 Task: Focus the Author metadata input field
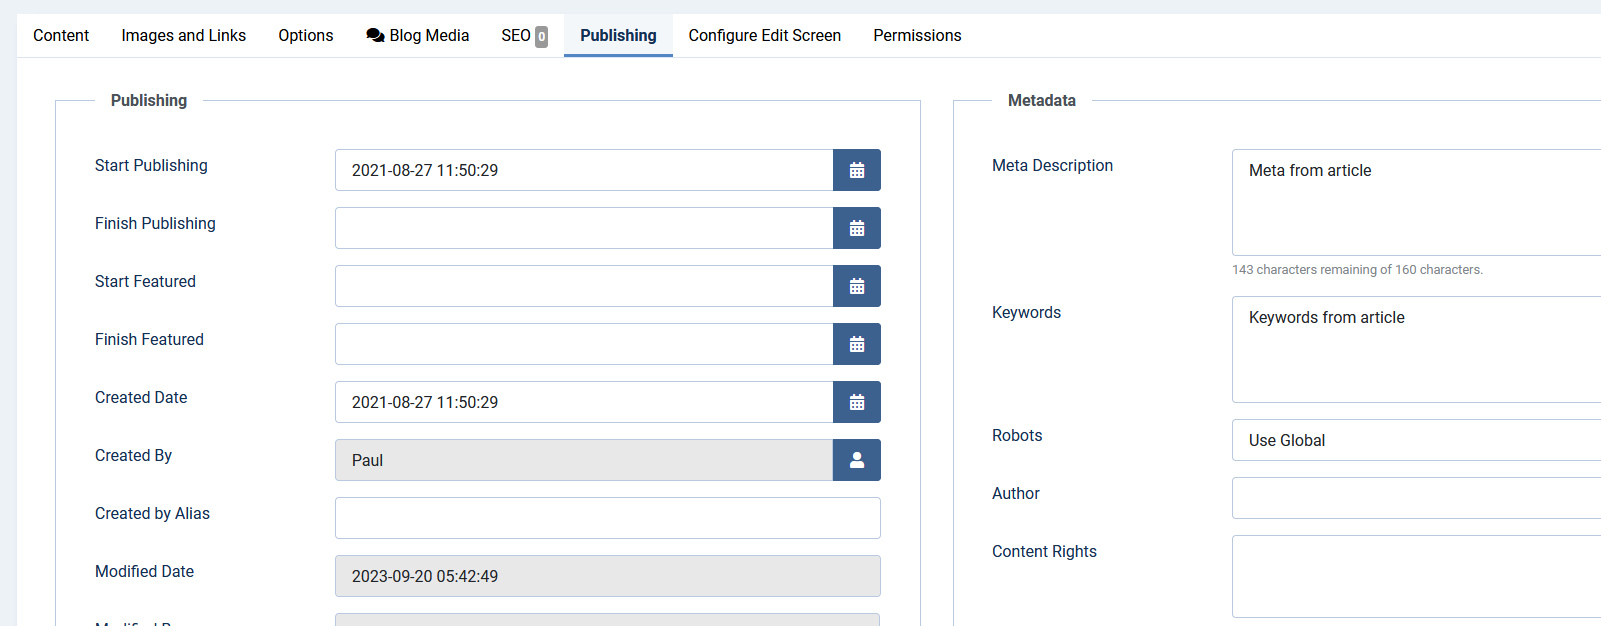1415,498
